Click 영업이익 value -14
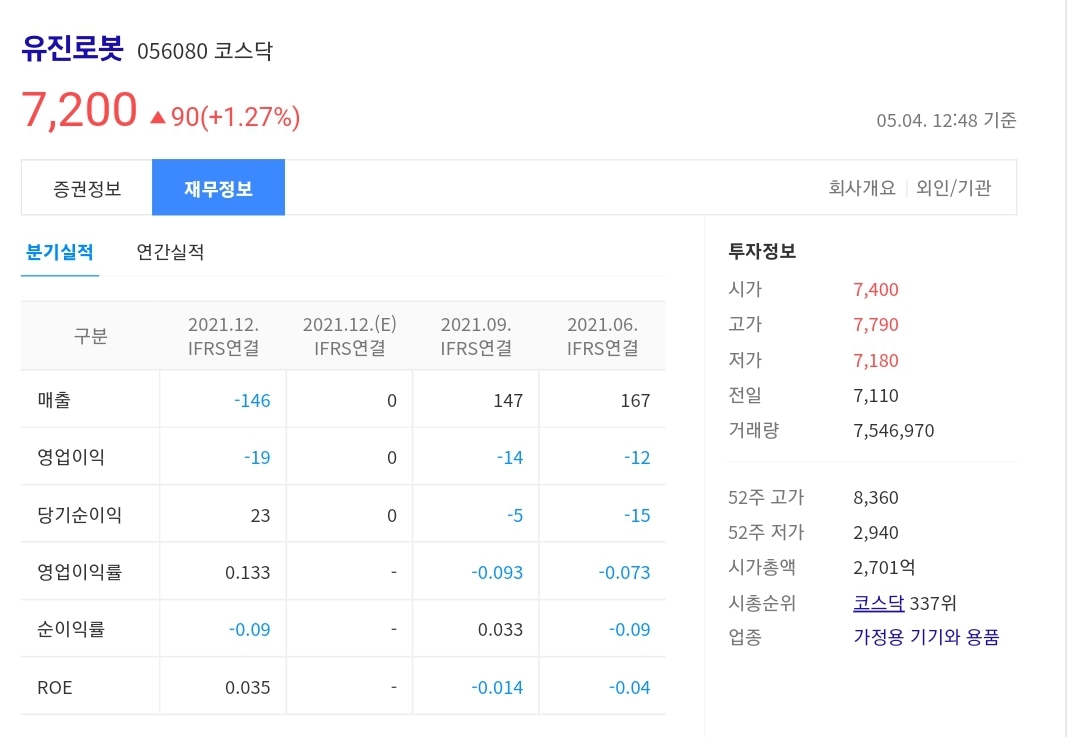The image size is (1080, 737). [510, 458]
